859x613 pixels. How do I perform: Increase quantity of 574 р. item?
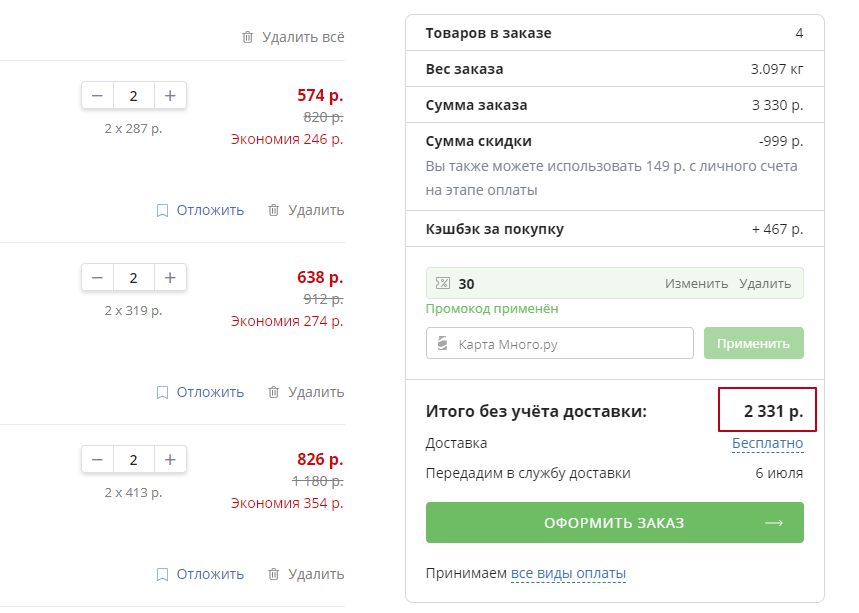pos(170,96)
